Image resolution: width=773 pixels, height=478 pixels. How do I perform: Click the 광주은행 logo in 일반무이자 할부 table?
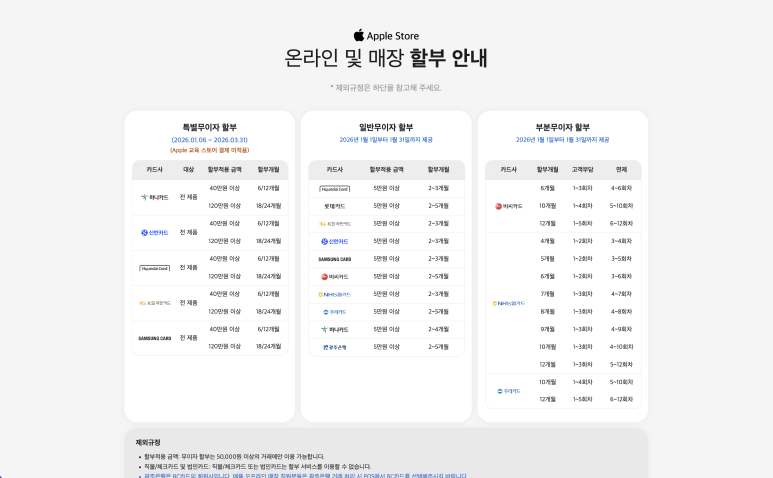pyautogui.click(x=335, y=347)
